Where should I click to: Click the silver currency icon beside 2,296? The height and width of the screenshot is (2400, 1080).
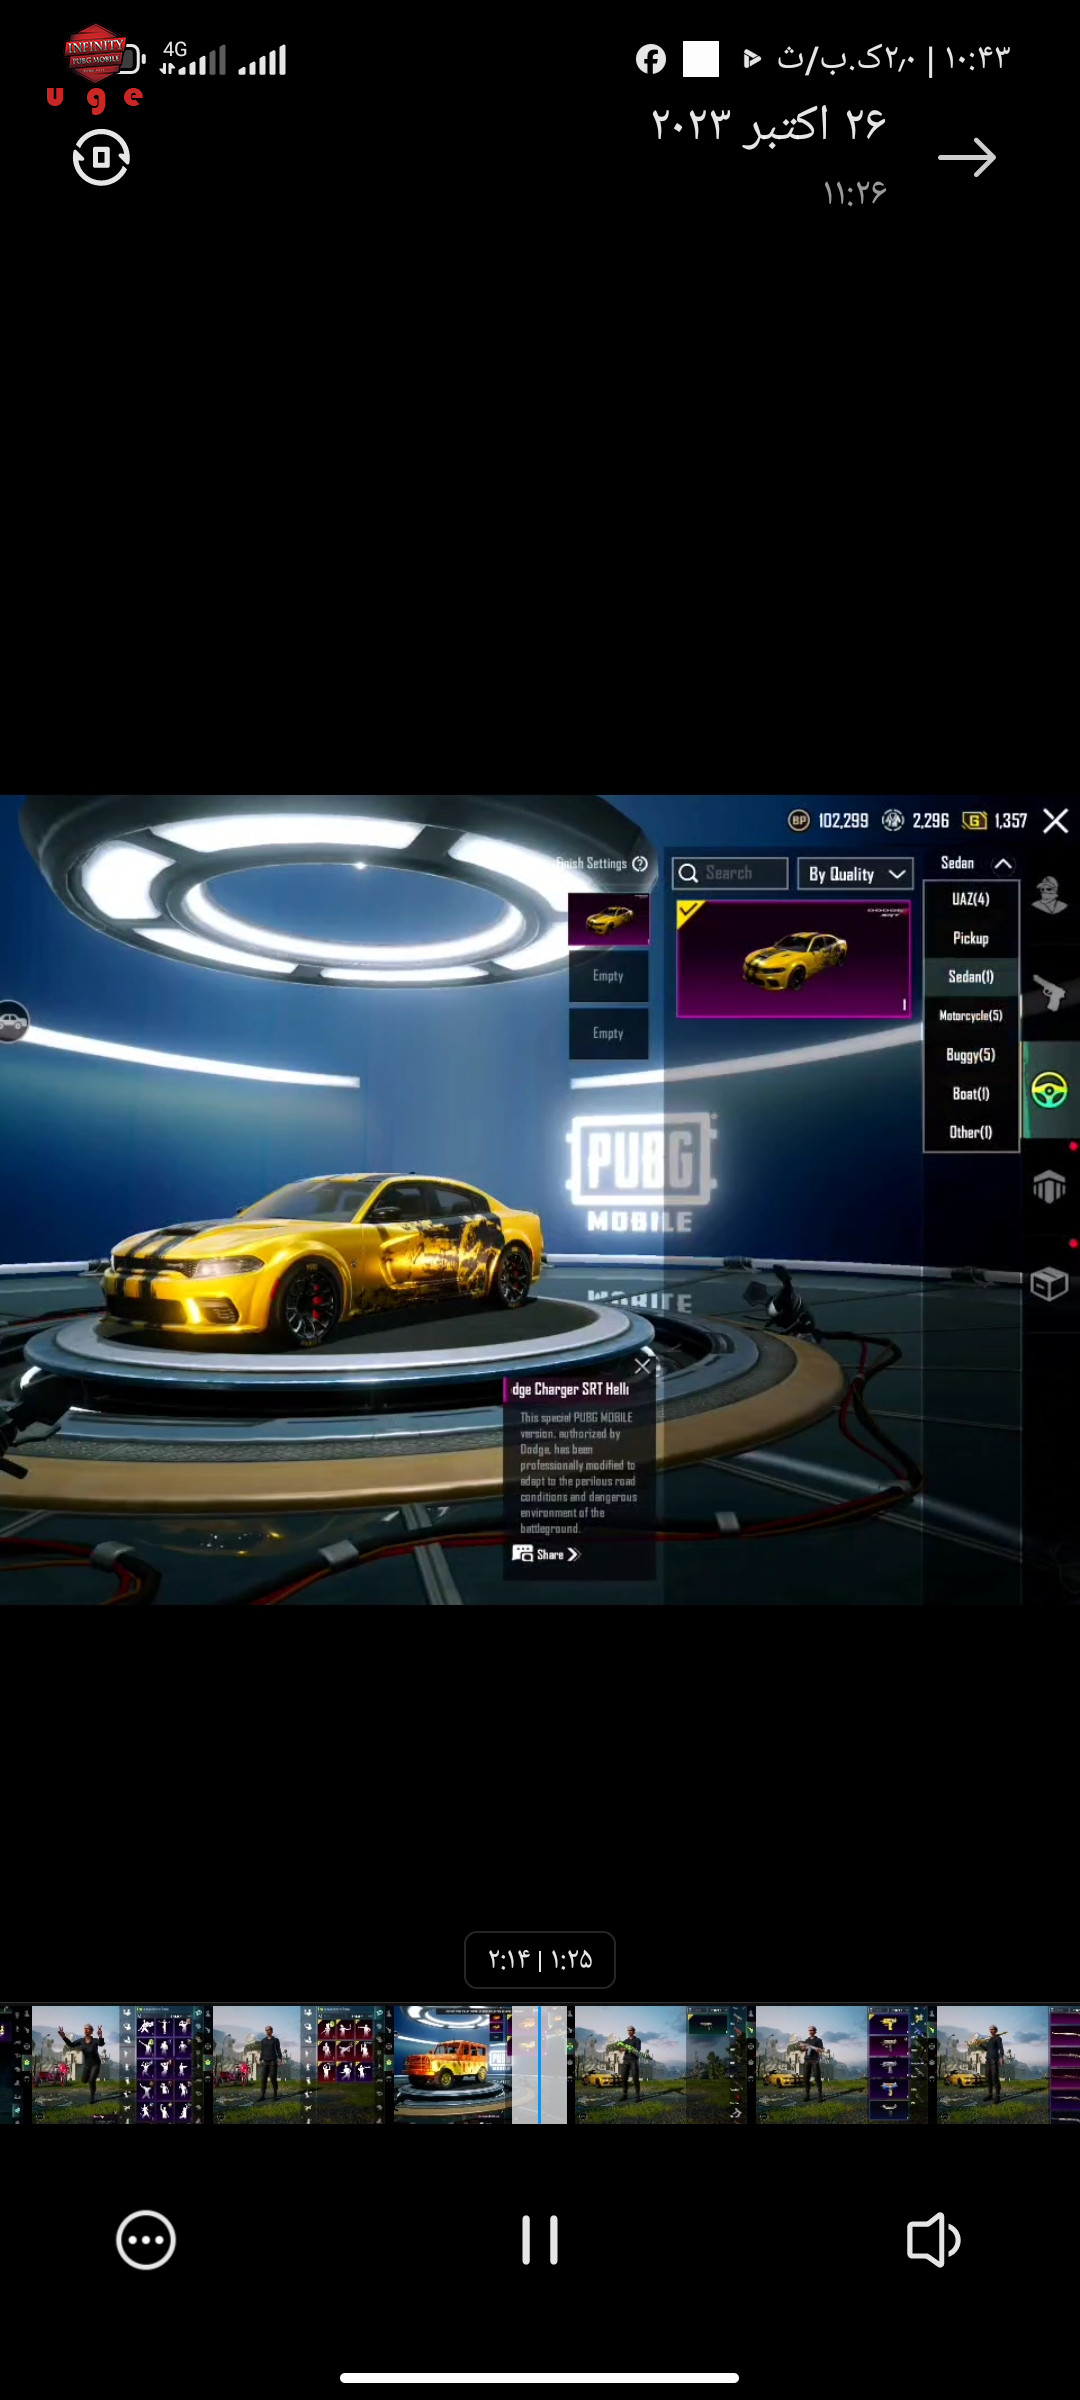(x=893, y=821)
